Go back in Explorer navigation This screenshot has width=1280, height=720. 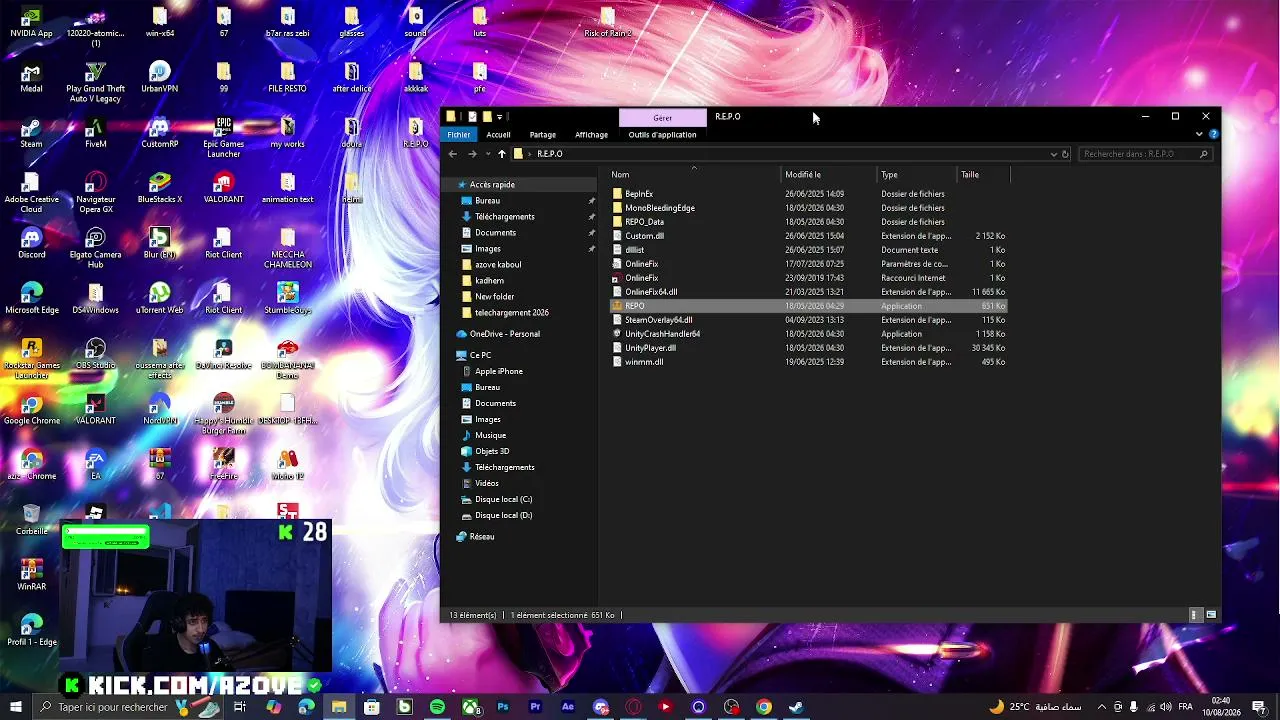pyautogui.click(x=453, y=154)
